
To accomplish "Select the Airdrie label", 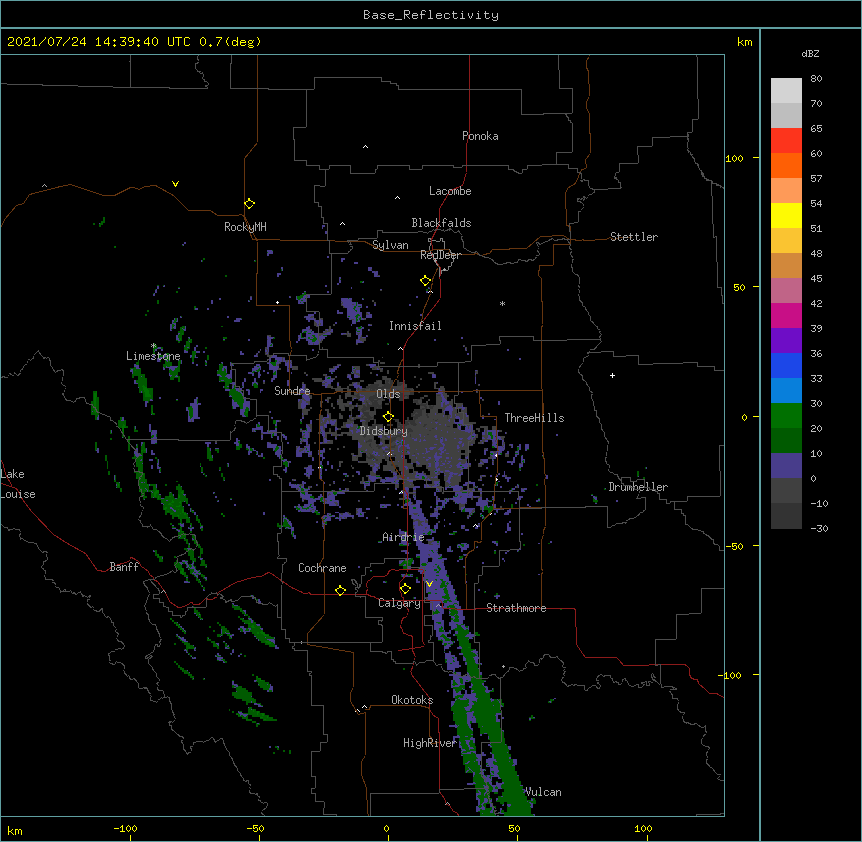I will (x=403, y=537).
